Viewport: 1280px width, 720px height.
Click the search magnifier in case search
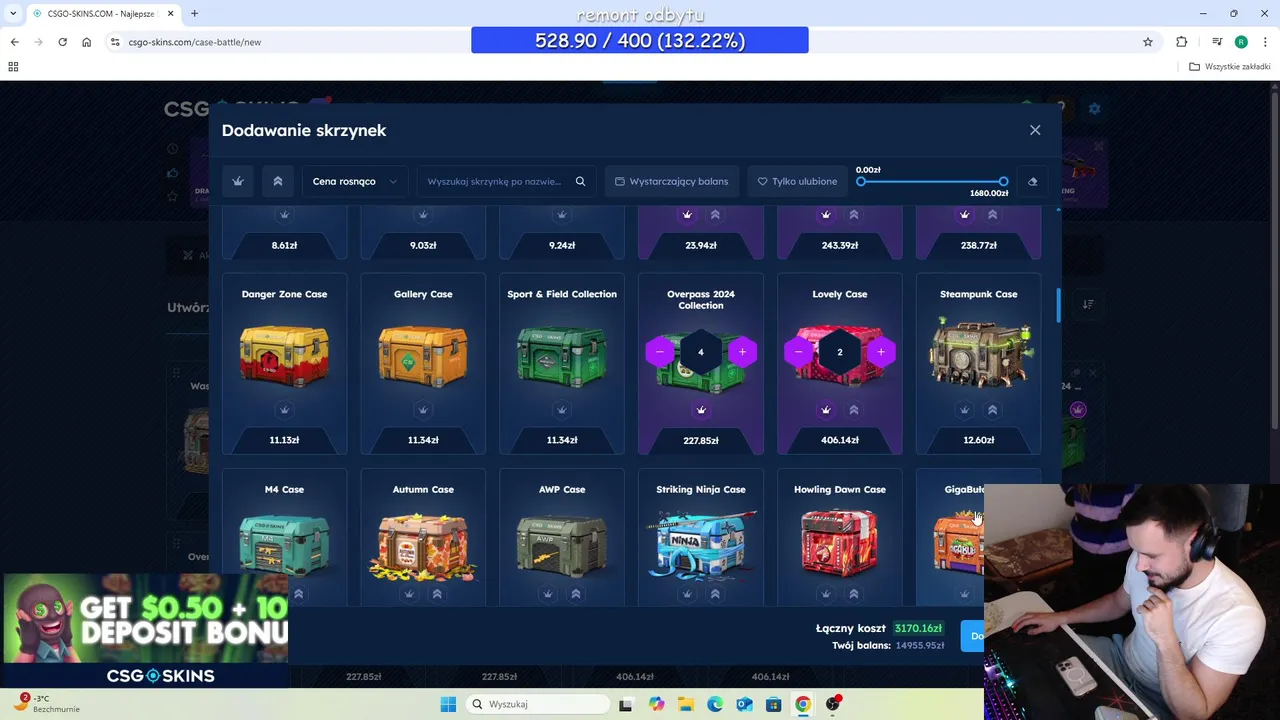click(x=580, y=181)
